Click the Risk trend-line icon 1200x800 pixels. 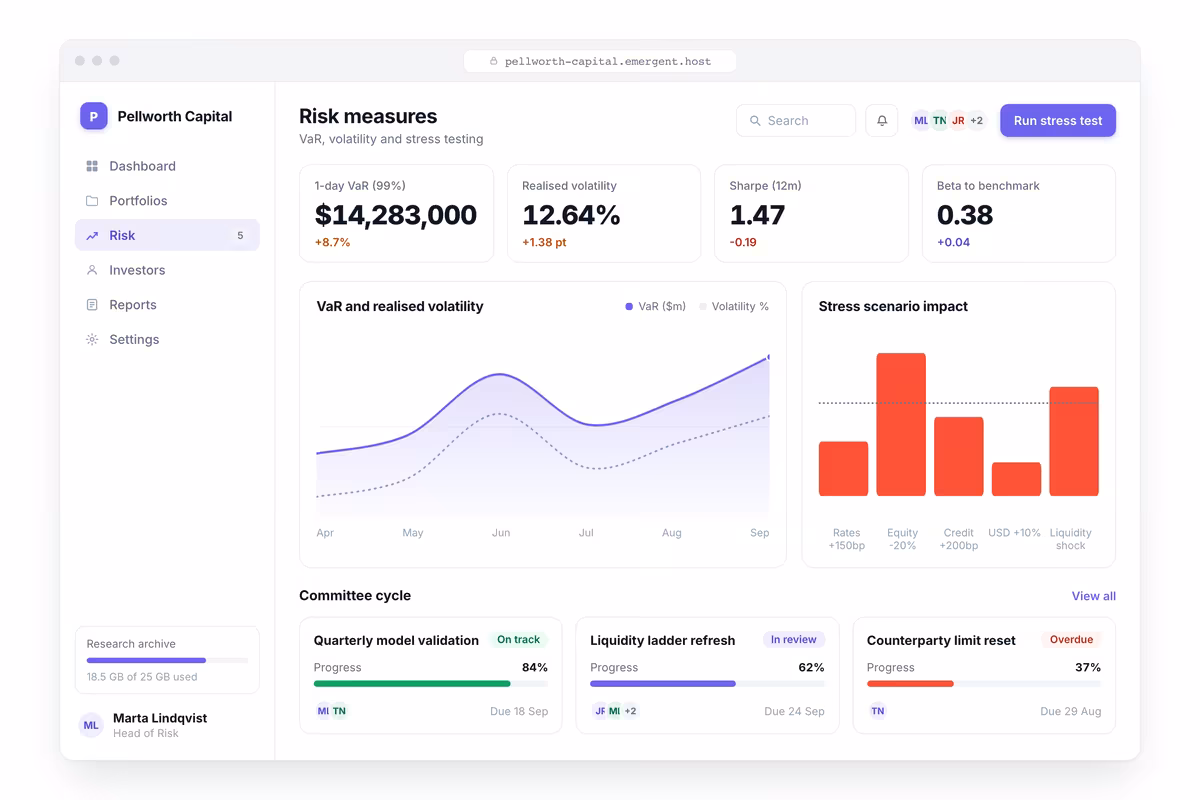92,236
